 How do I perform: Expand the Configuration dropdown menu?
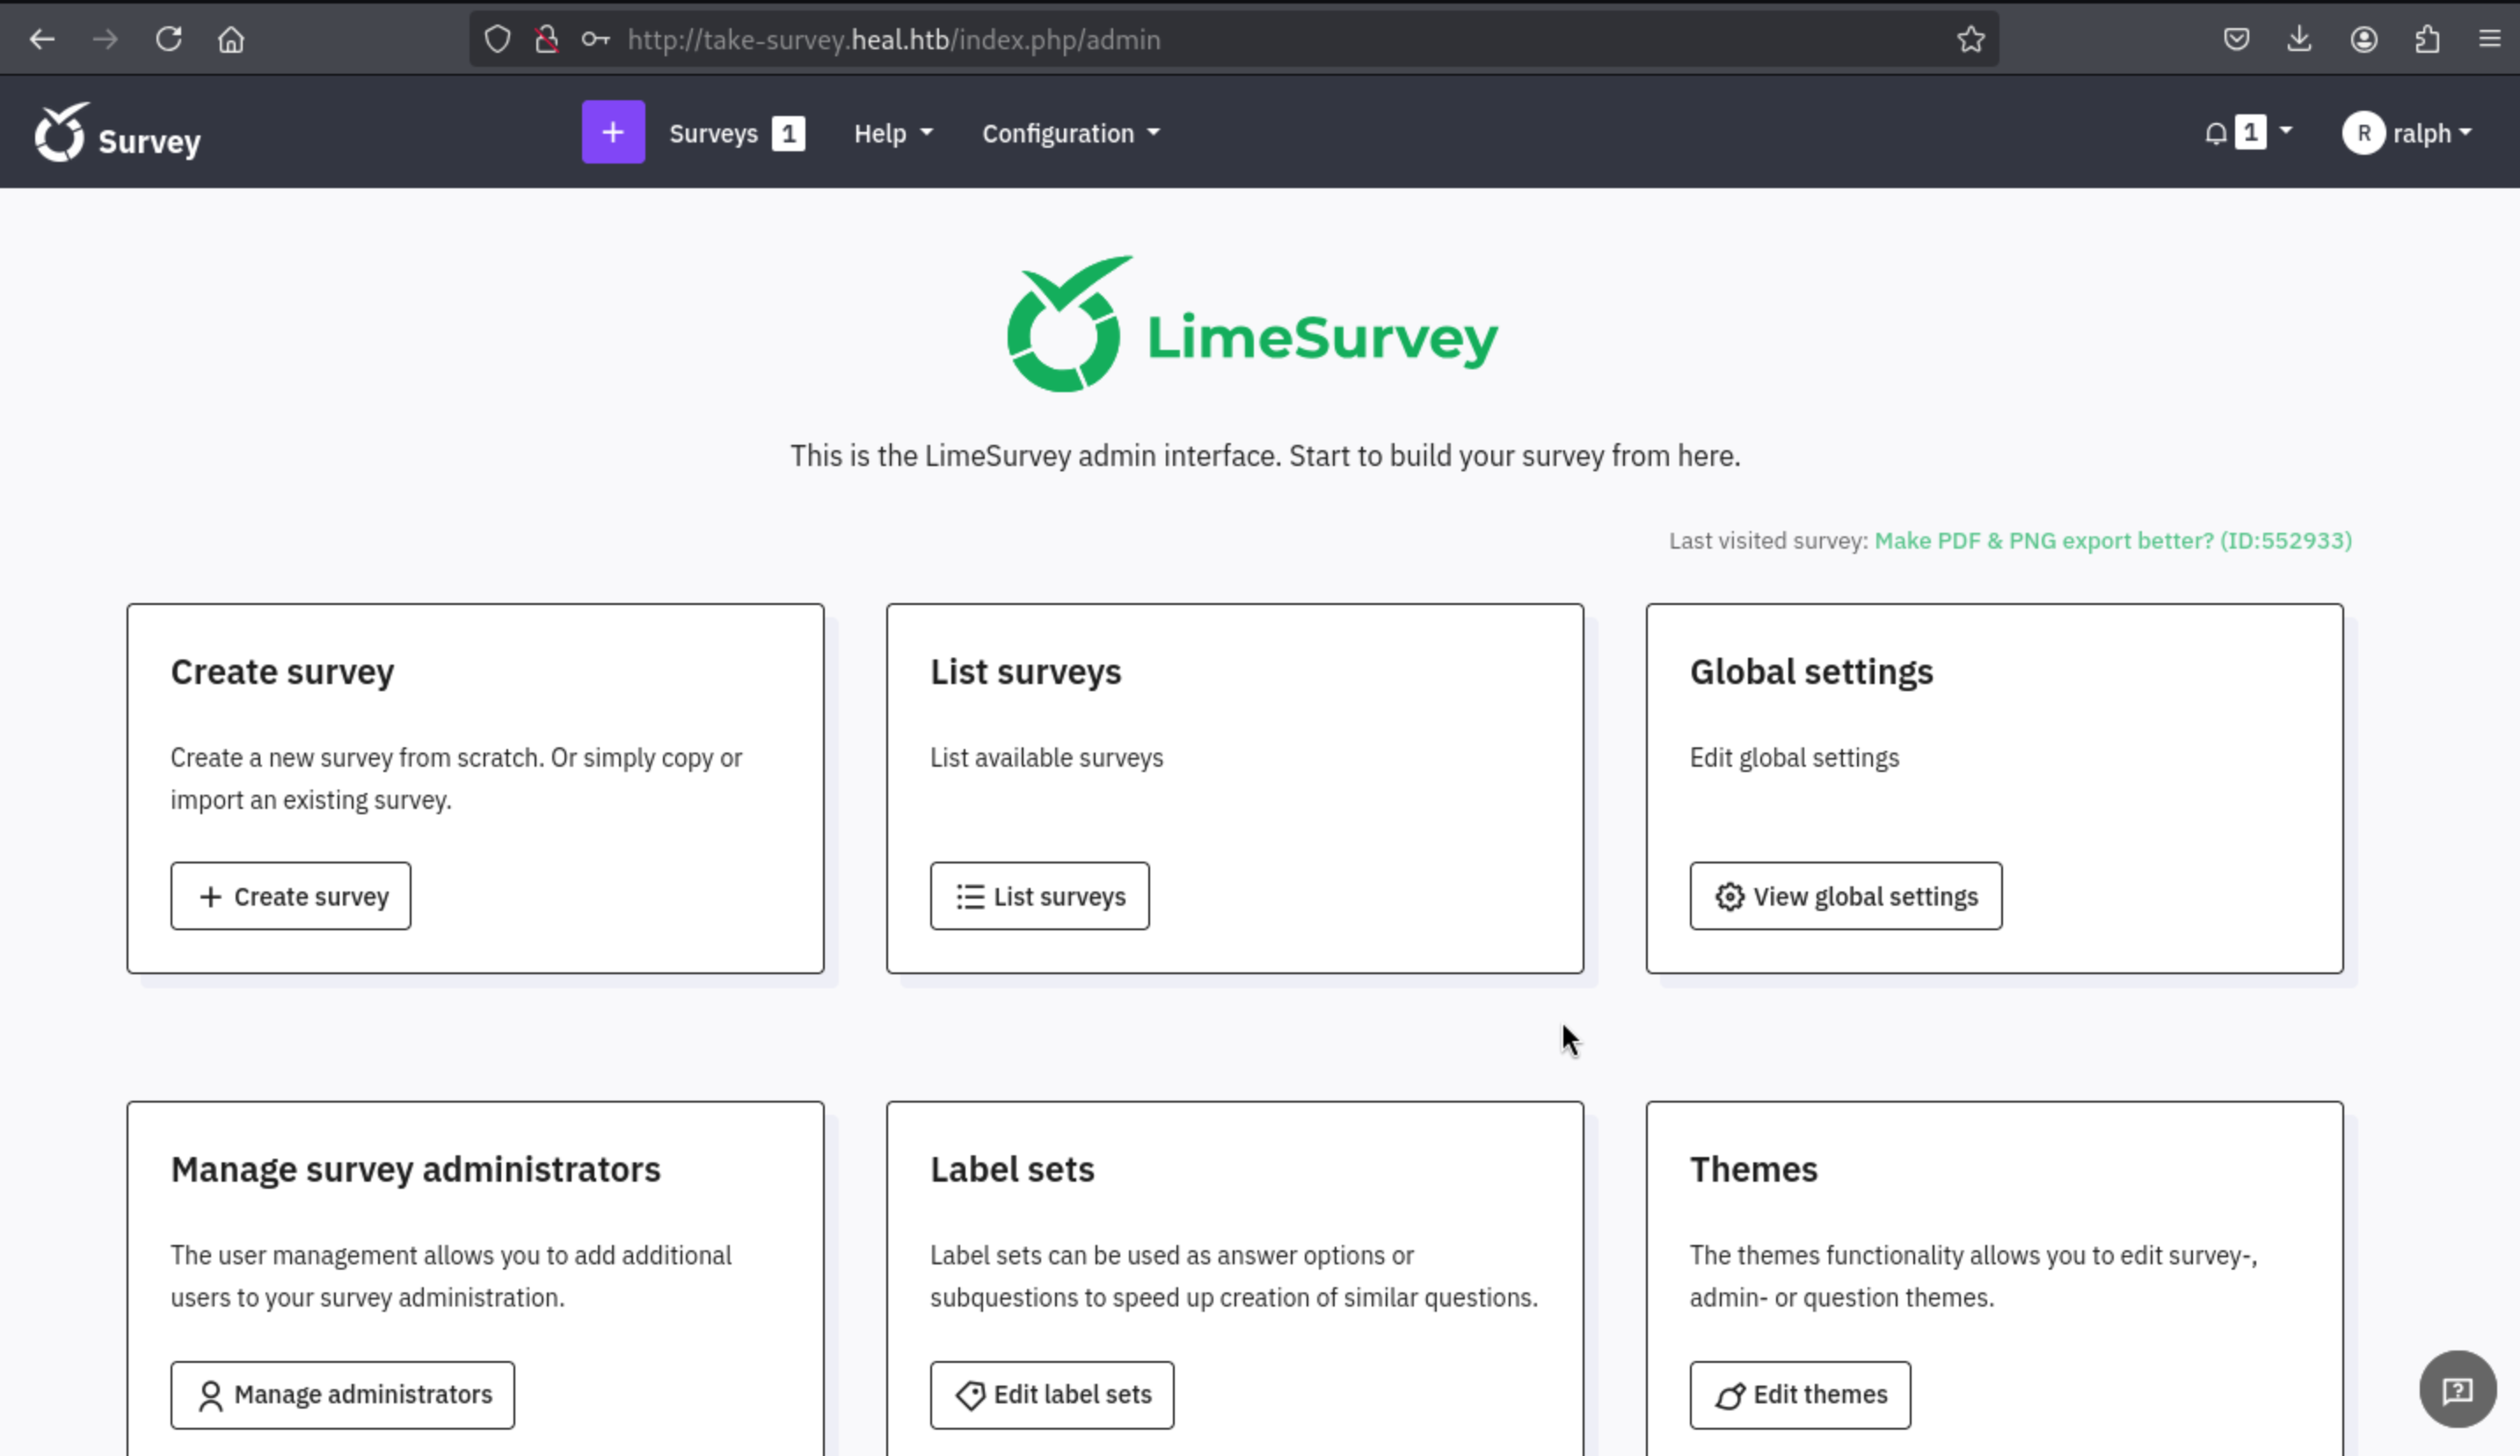[x=1070, y=133]
